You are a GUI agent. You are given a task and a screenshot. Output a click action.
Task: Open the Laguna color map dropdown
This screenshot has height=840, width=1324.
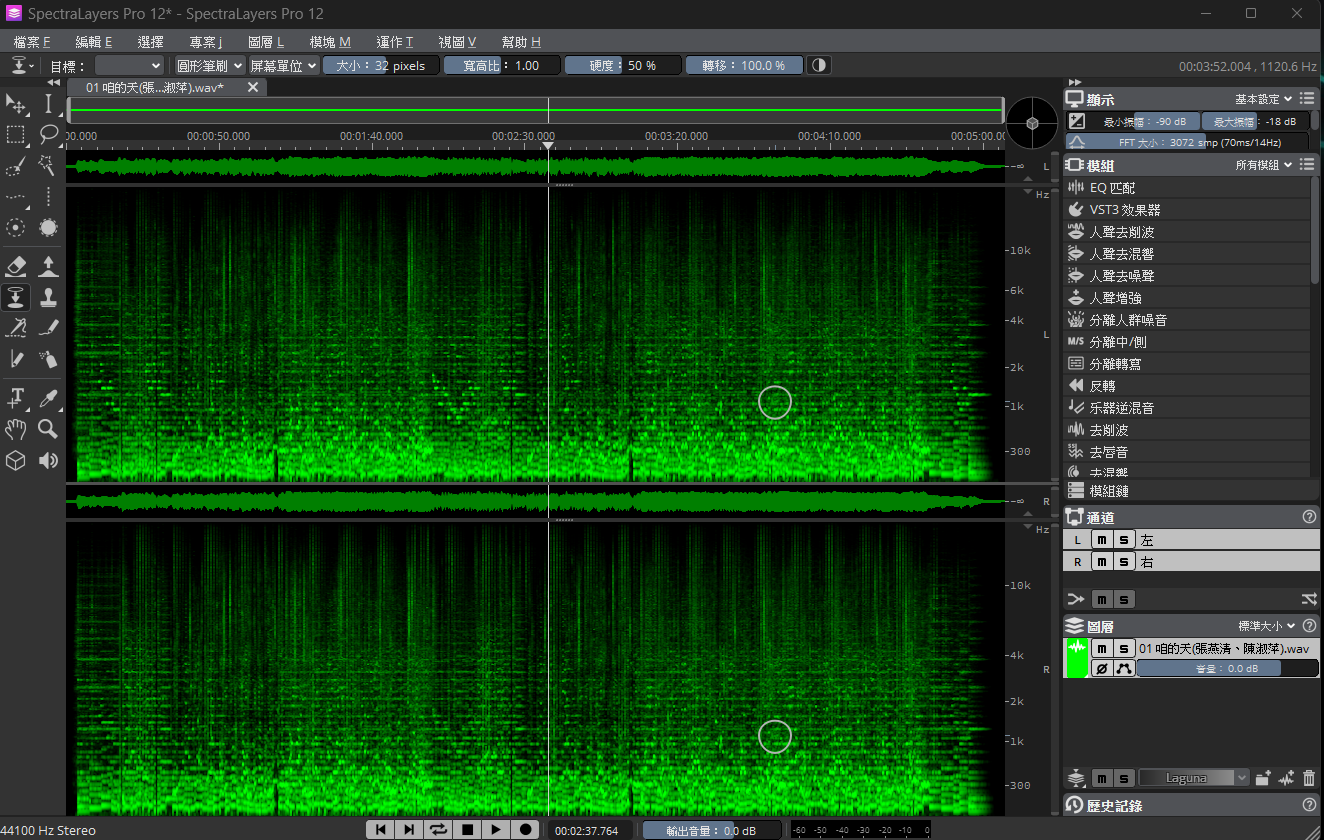1194,777
